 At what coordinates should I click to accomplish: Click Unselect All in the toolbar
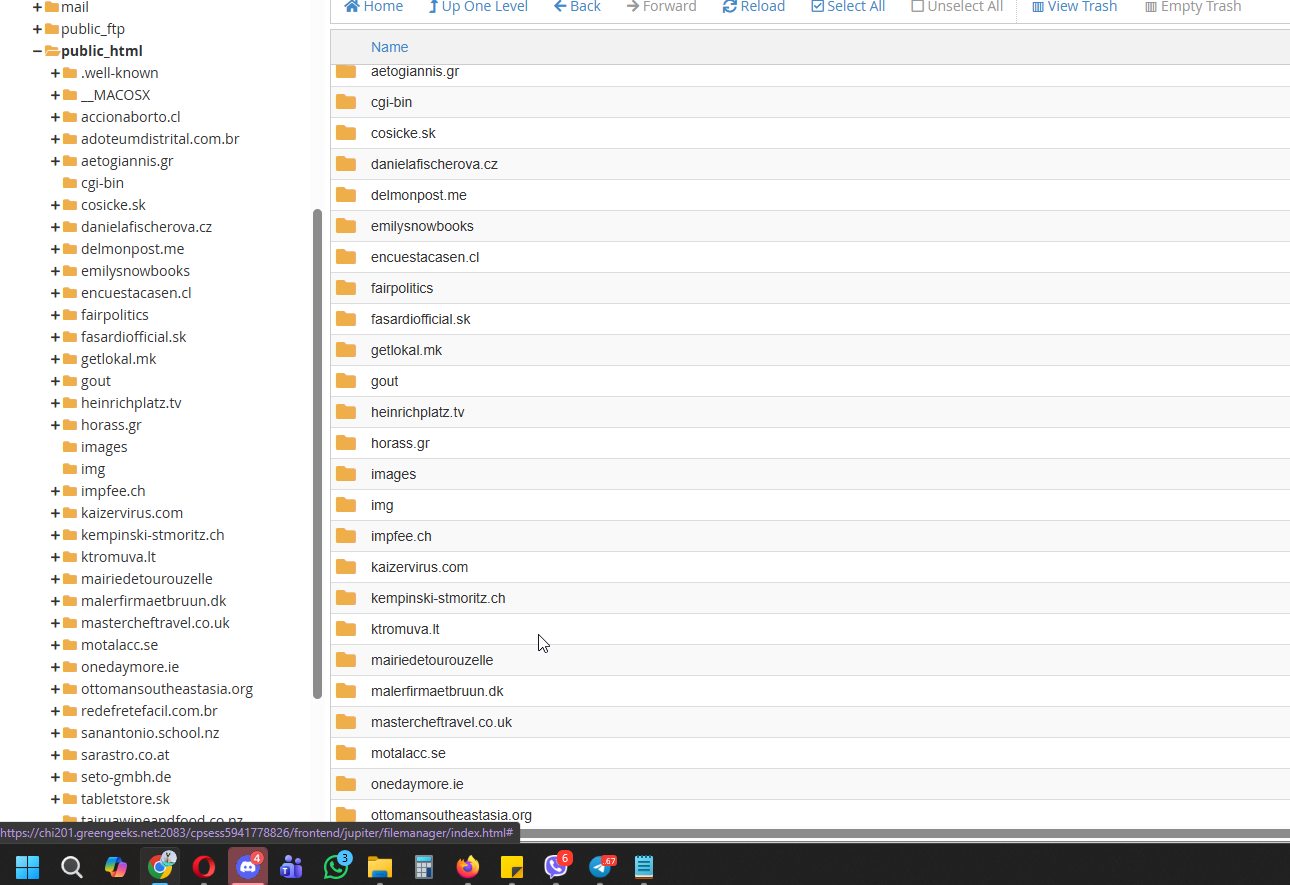click(x=957, y=7)
